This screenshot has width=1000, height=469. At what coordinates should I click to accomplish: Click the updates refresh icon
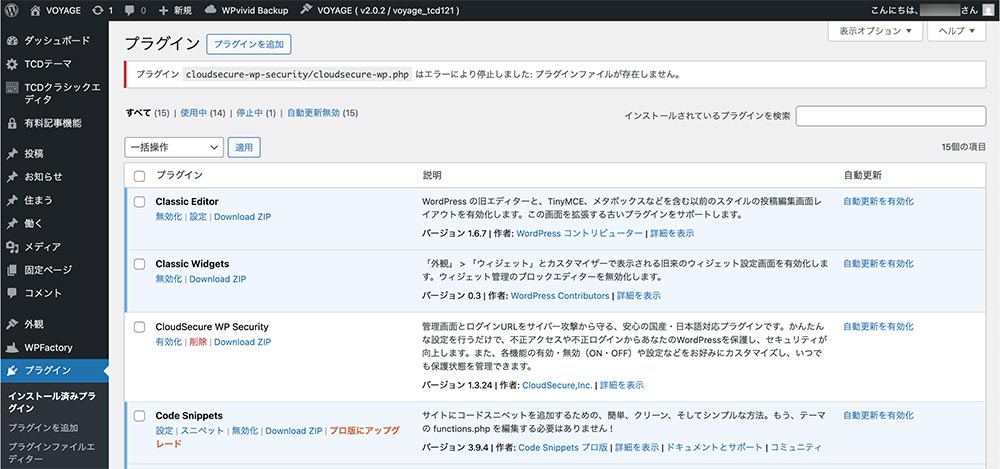[95, 10]
